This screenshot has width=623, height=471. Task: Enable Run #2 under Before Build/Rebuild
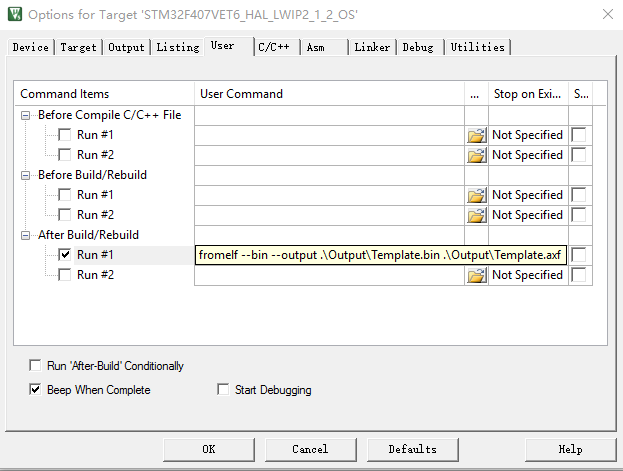click(x=65, y=215)
